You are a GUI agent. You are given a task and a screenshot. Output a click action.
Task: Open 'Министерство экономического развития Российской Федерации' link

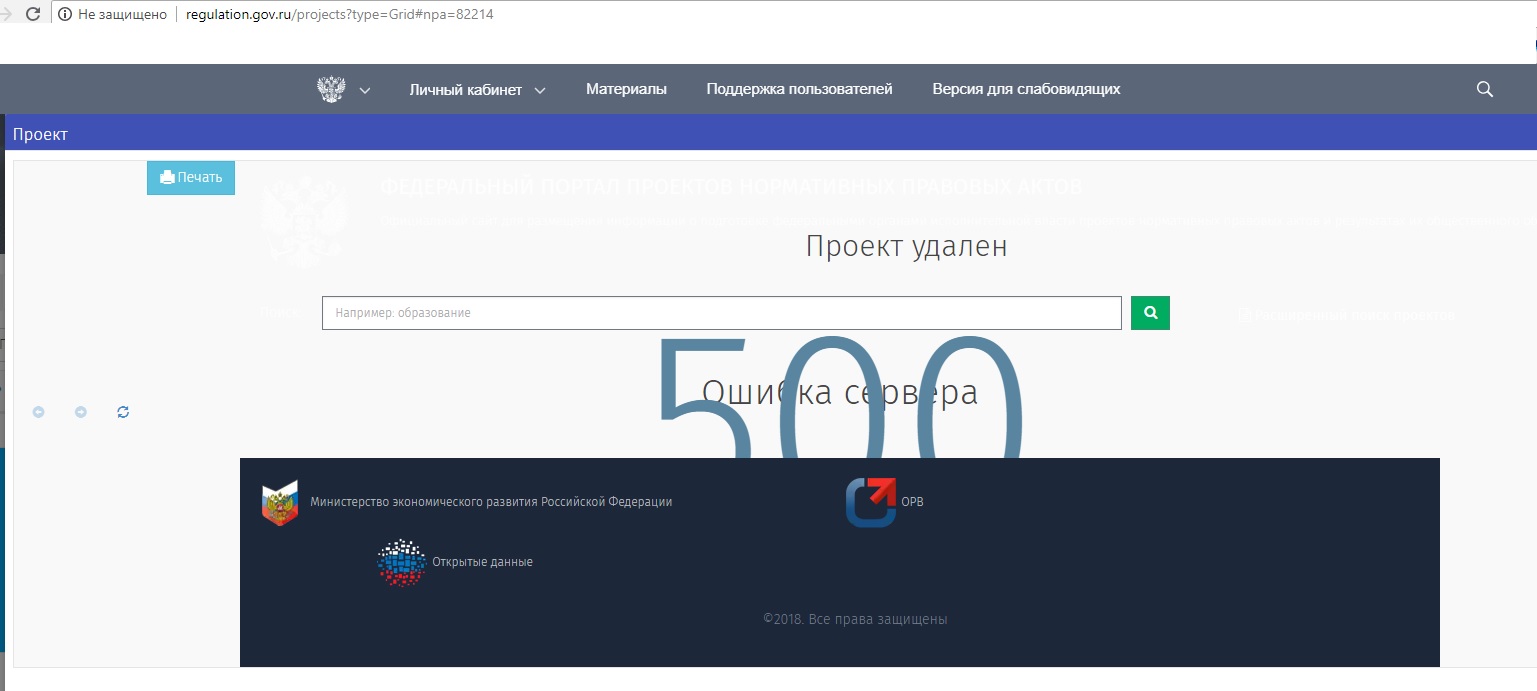point(491,502)
